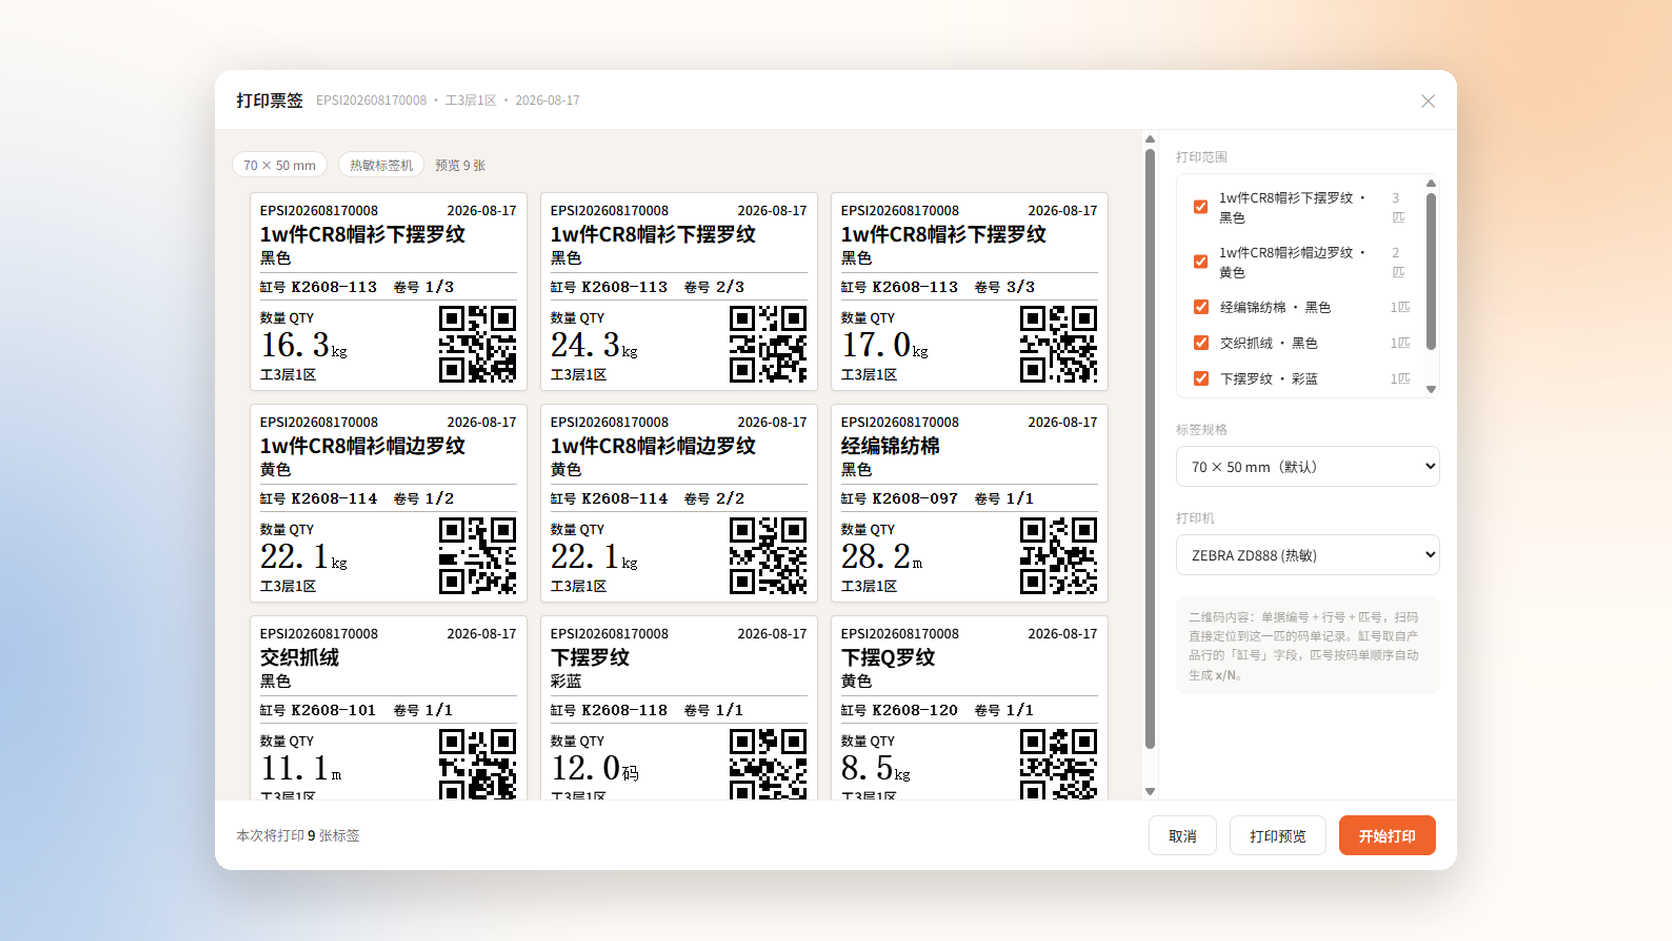The image size is (1672, 941).
Task: Click the QR code on the 交织抓绒 label
Action: click(x=478, y=764)
